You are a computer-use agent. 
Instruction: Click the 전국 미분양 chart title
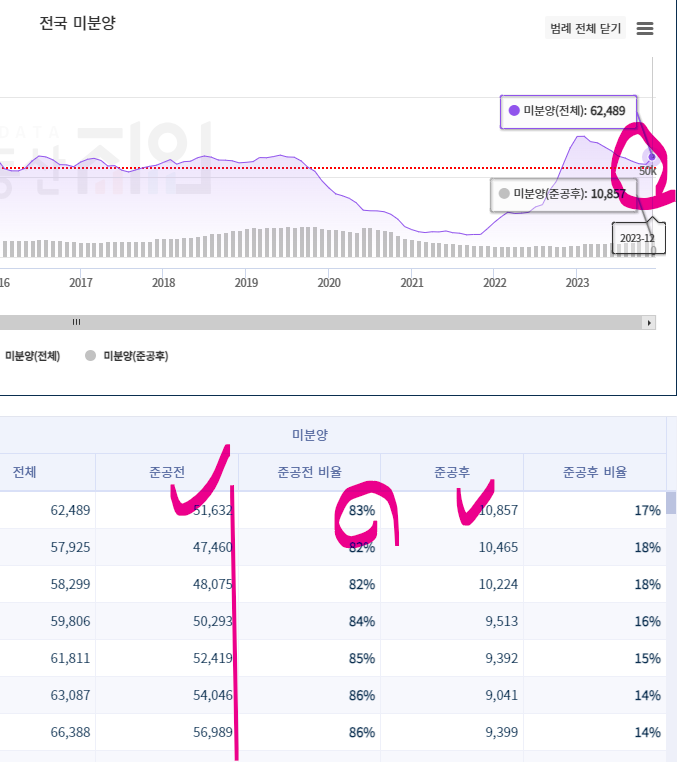[77, 23]
